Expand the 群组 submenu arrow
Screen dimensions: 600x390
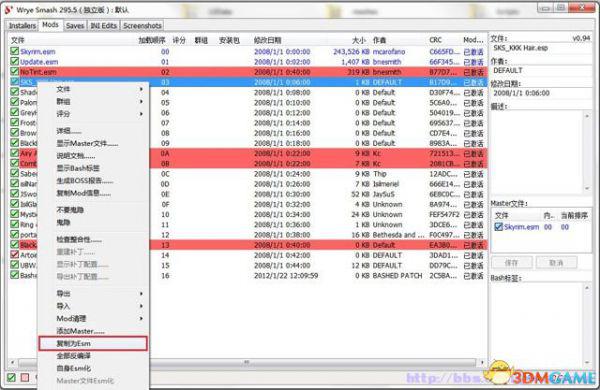tap(141, 101)
